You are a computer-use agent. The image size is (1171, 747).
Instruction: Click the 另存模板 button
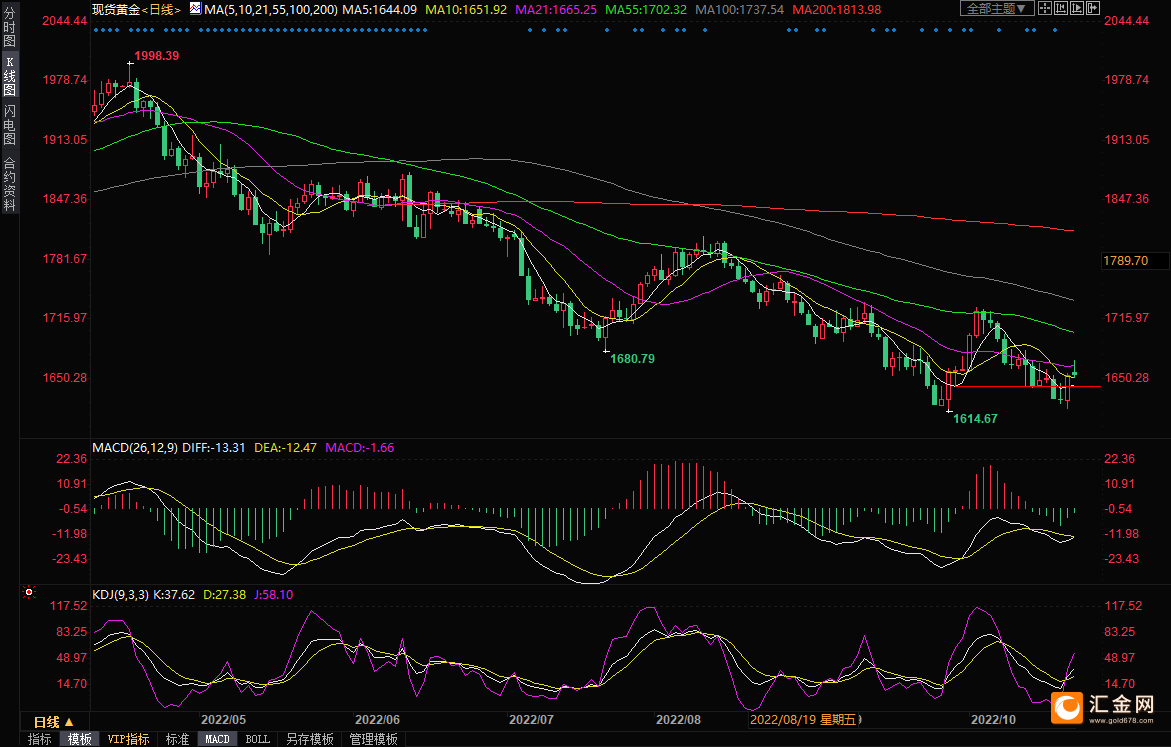309,739
